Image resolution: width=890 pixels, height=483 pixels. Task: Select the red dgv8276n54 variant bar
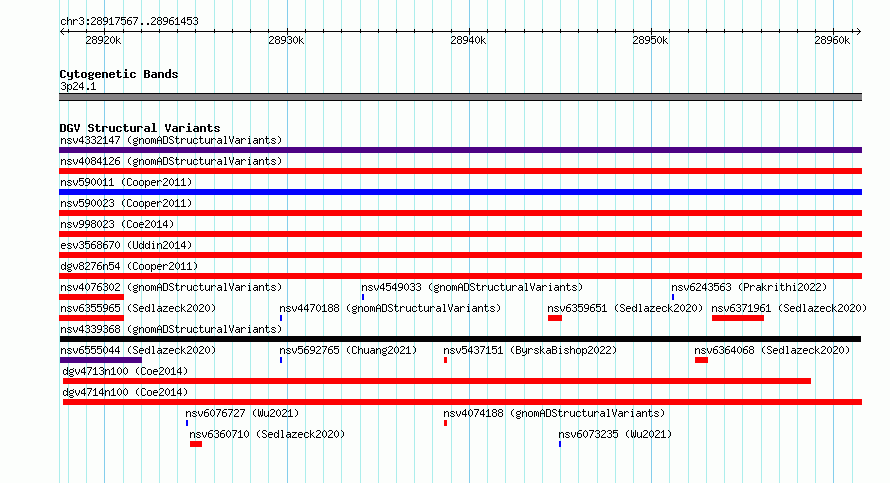tap(460, 276)
